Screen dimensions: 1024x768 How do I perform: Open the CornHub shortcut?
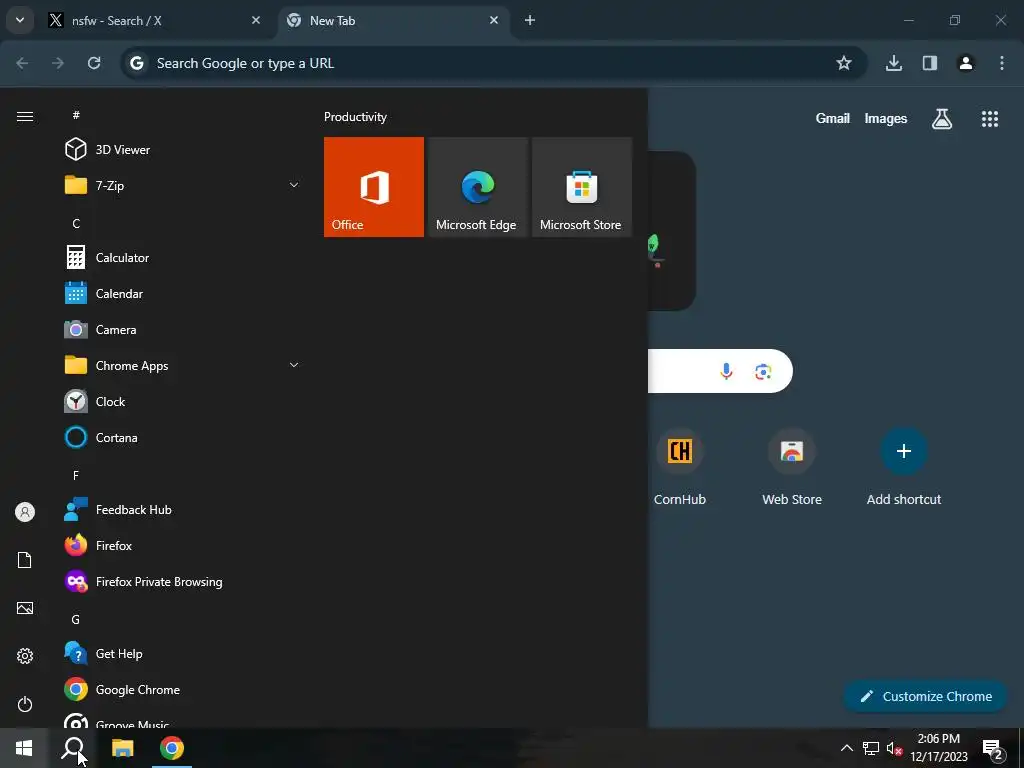coord(680,467)
